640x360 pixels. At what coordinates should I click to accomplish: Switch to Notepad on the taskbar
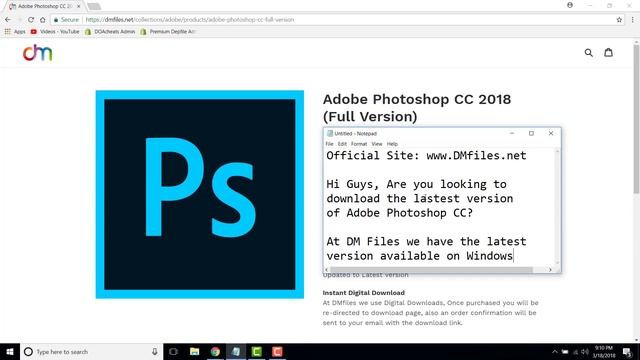point(236,351)
